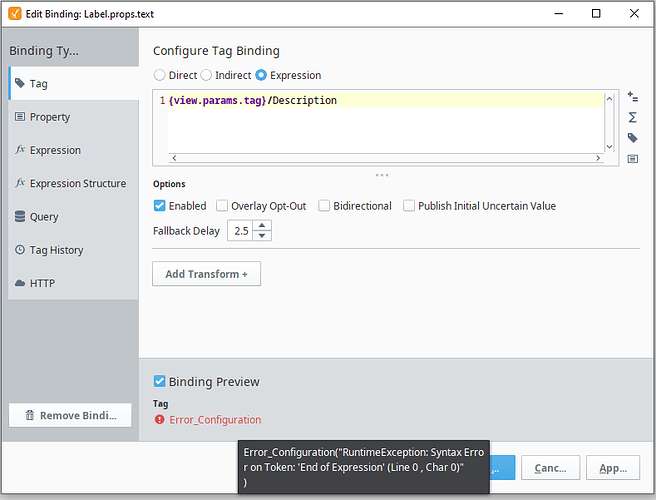The width and height of the screenshot is (656, 500).
Task: Click the Ignition app icon in title bar
Action: pyautogui.click(x=15, y=13)
